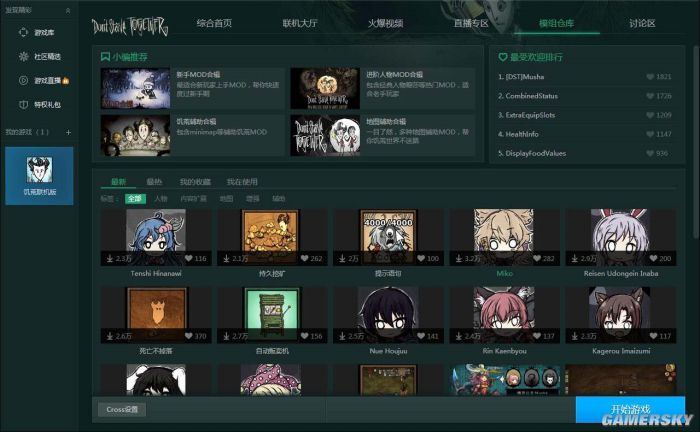Filter by the 全部 tag
Screen dimensions: 700x432
click(x=135, y=199)
